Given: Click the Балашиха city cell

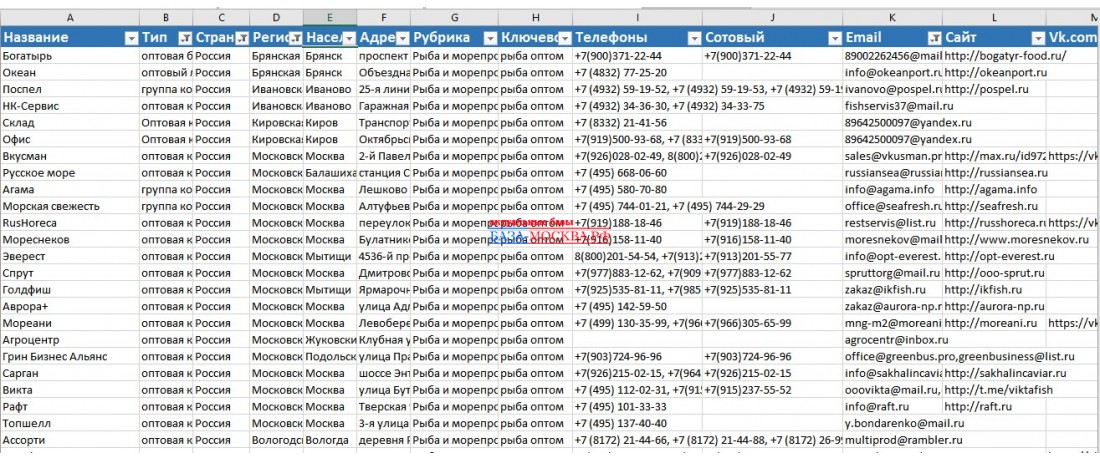Looking at the screenshot, I should 330,172.
